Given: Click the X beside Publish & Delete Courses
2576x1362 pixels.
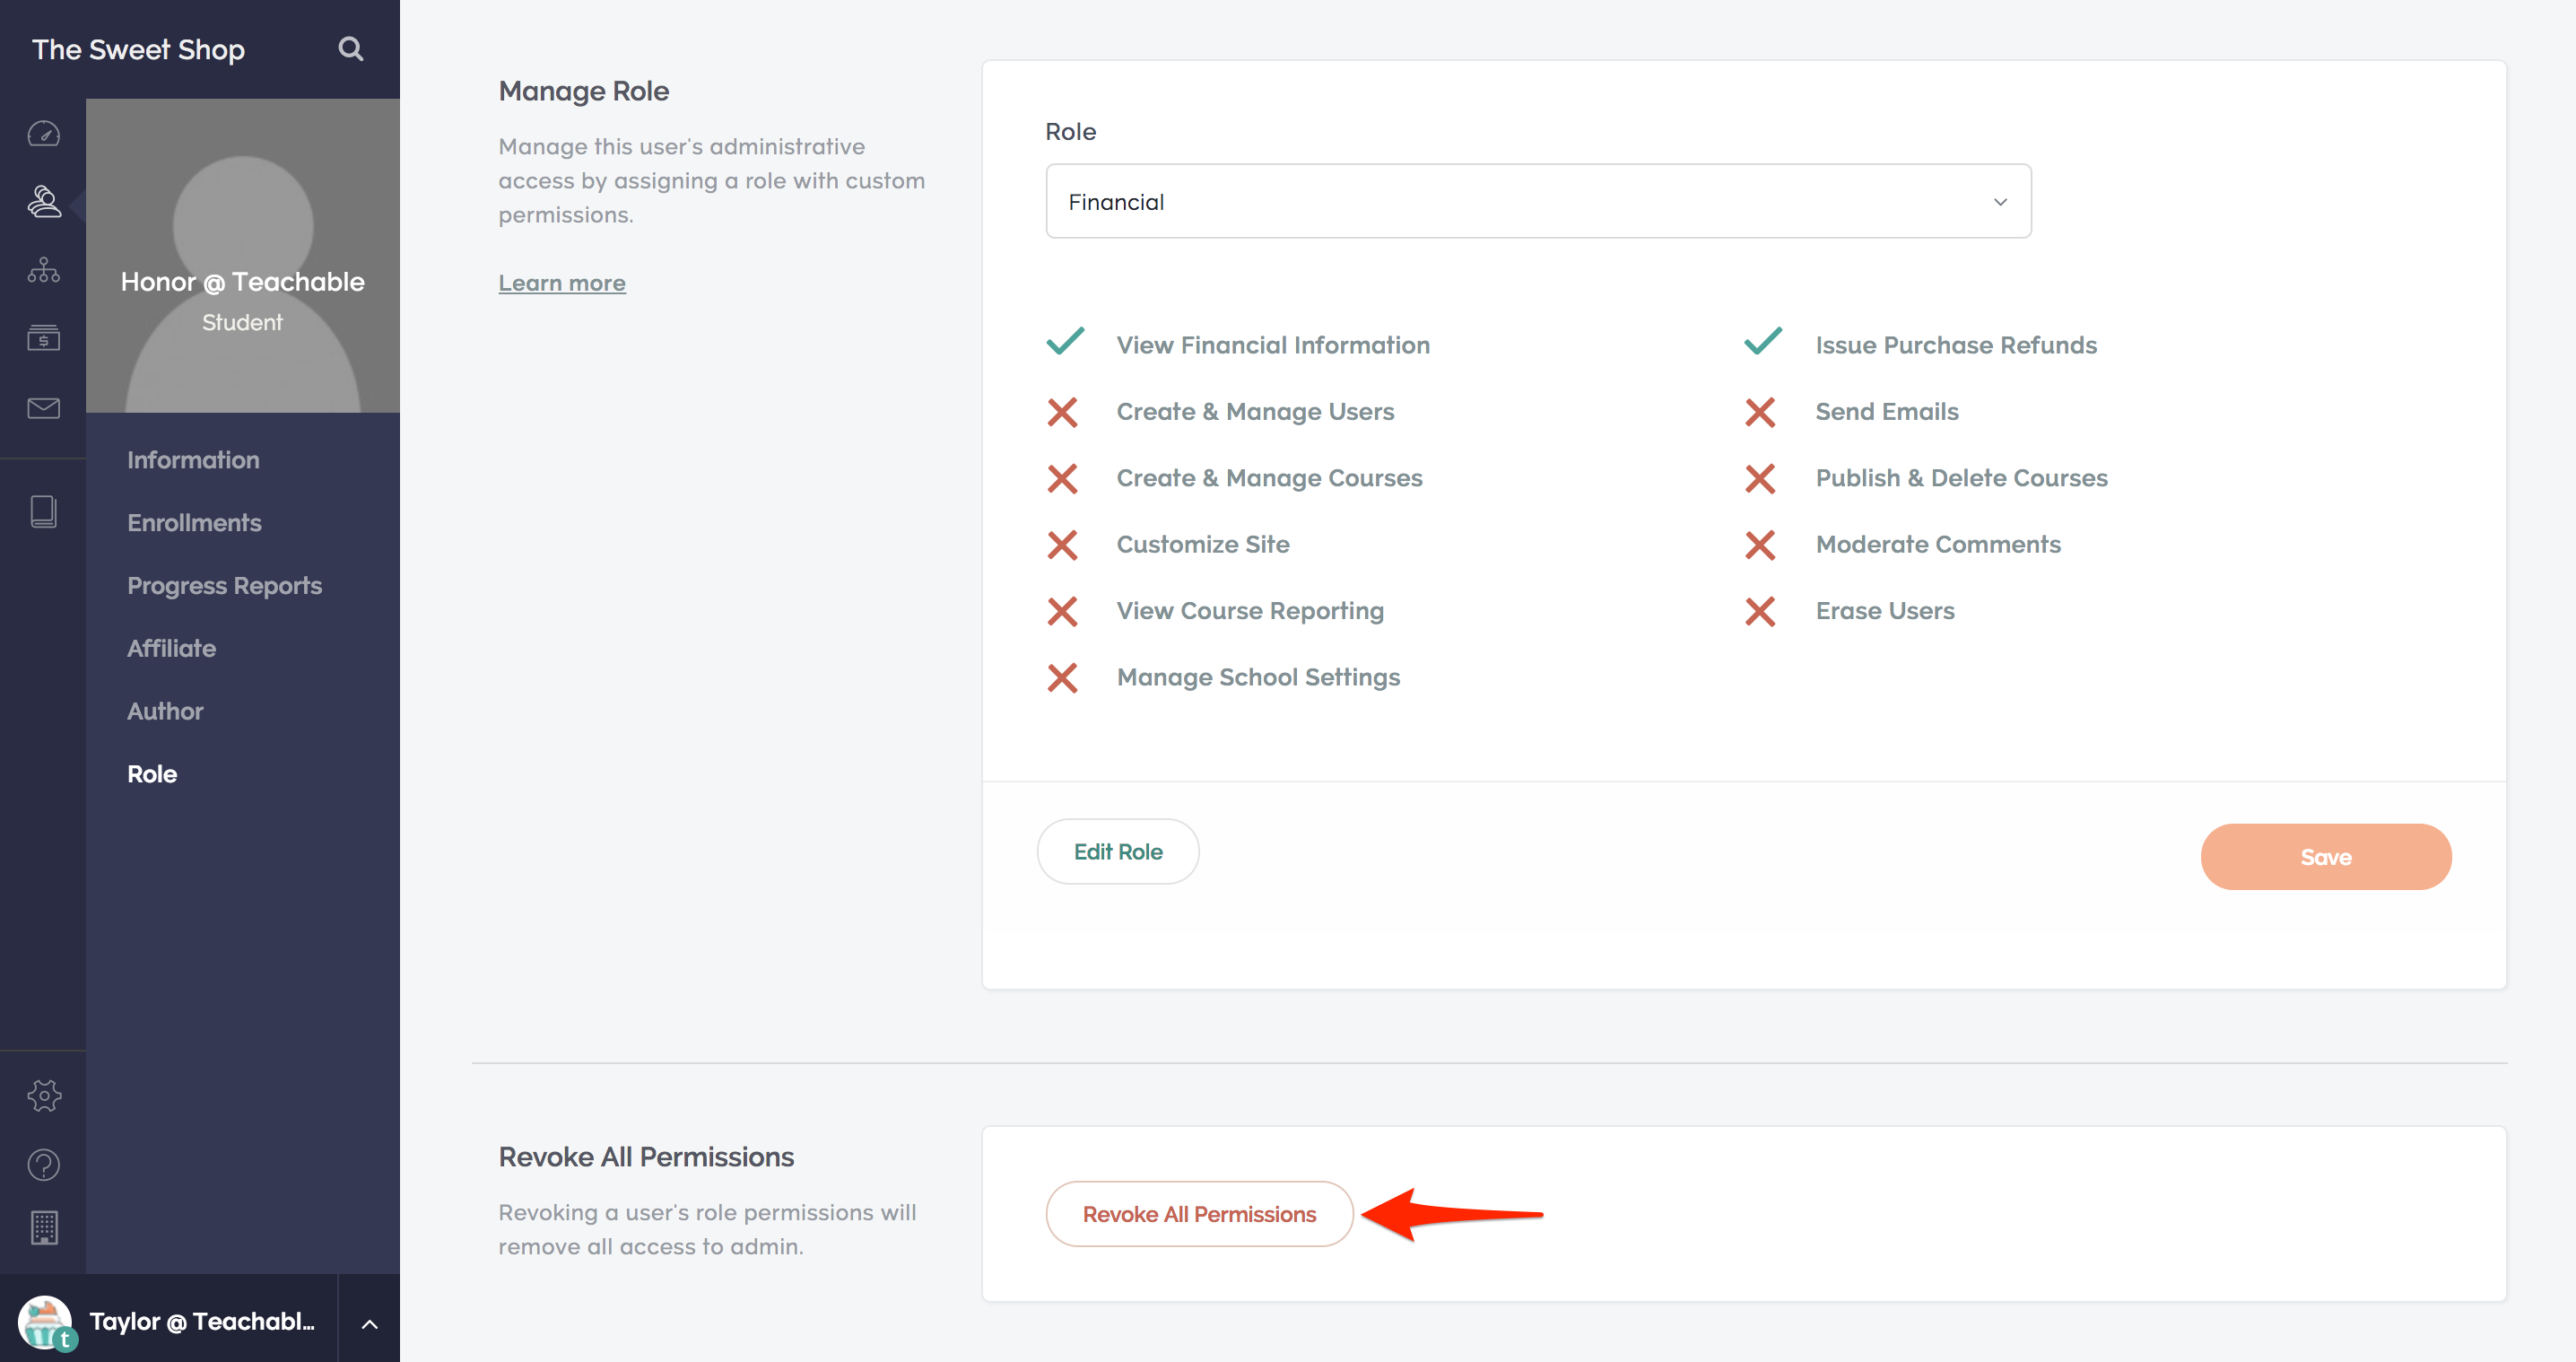Looking at the screenshot, I should point(1760,479).
